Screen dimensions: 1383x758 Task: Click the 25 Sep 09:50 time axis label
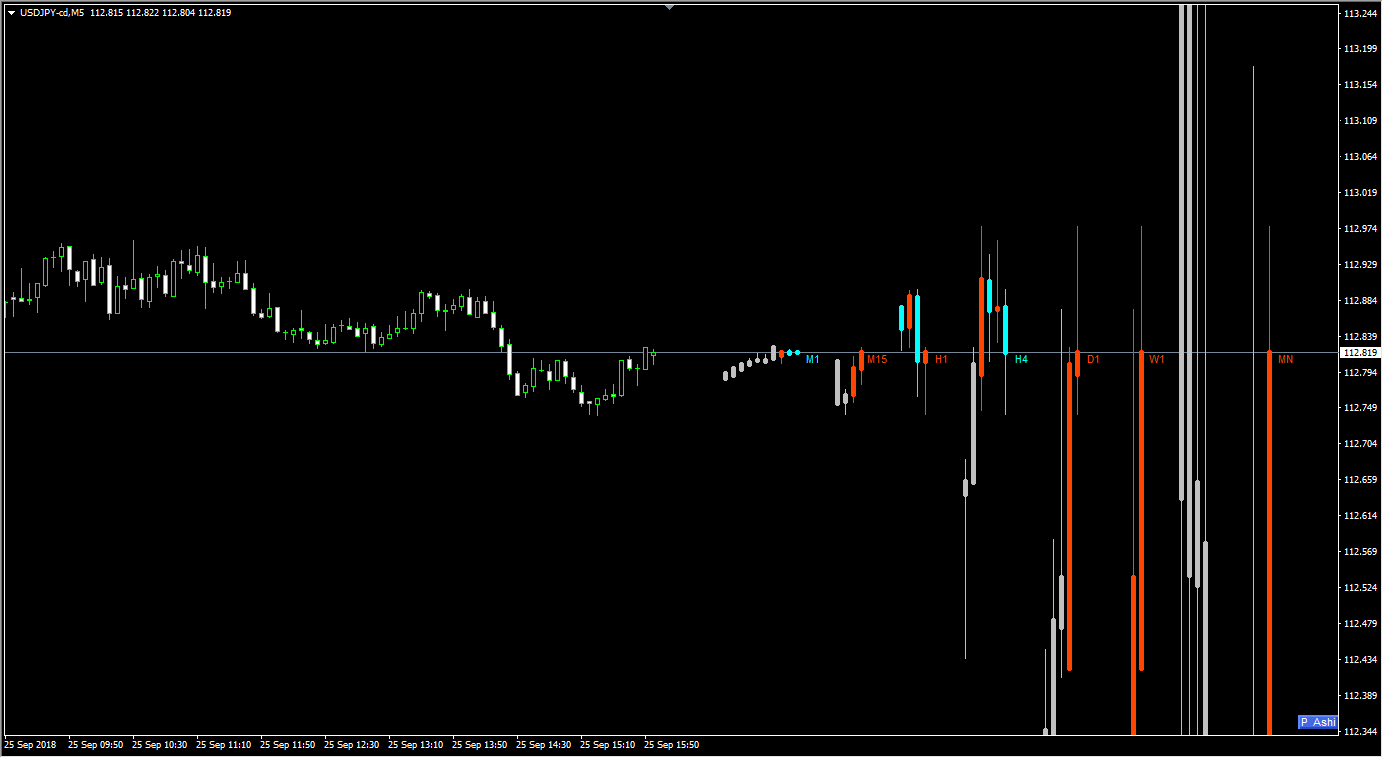pyautogui.click(x=96, y=745)
